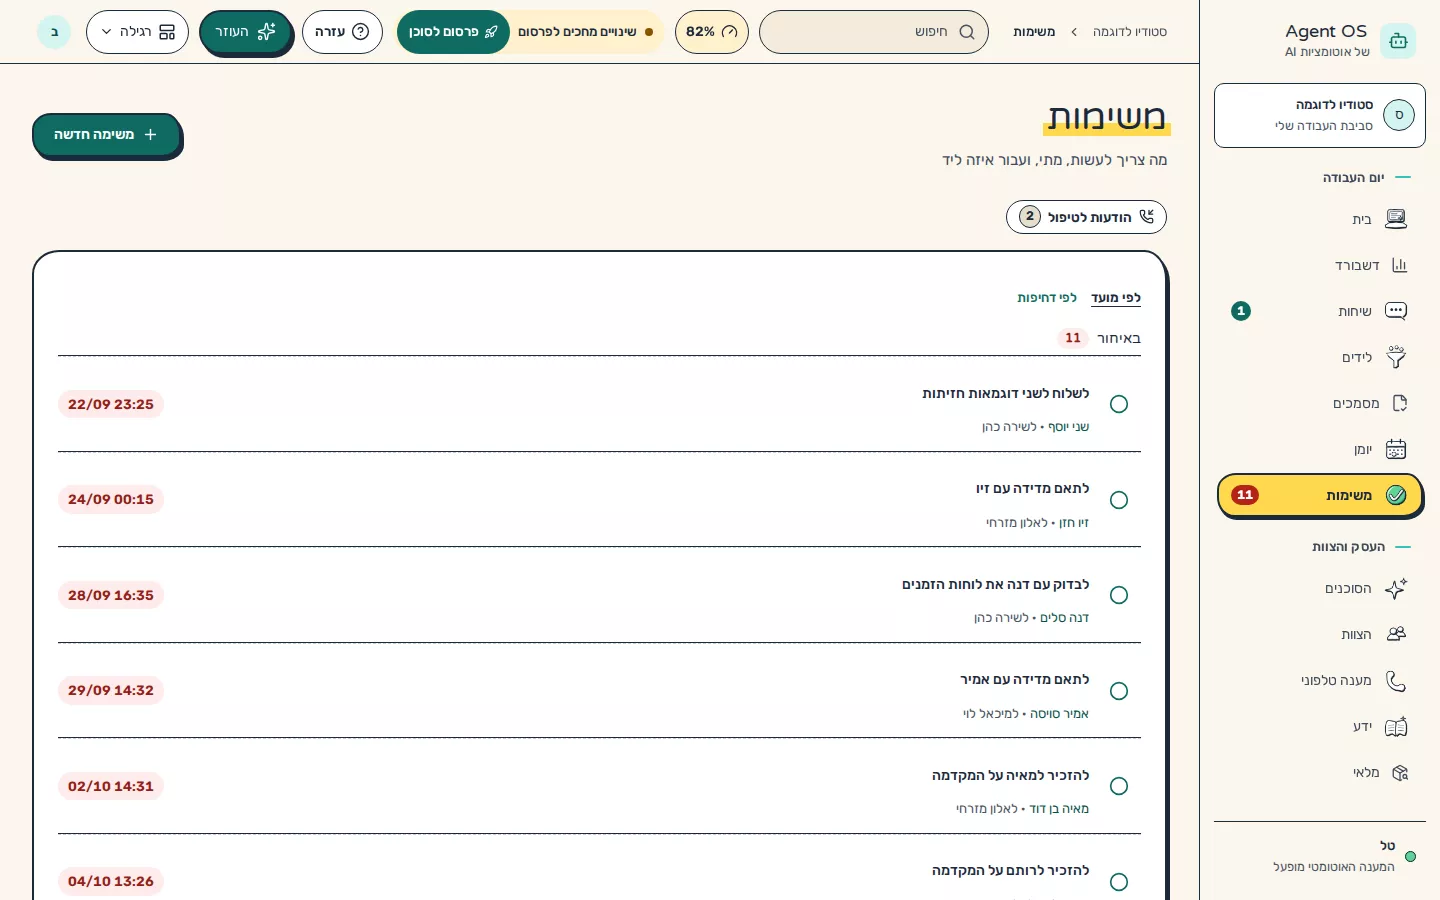Open לידים funnel icon
This screenshot has height=900, width=1440.
pos(1396,357)
